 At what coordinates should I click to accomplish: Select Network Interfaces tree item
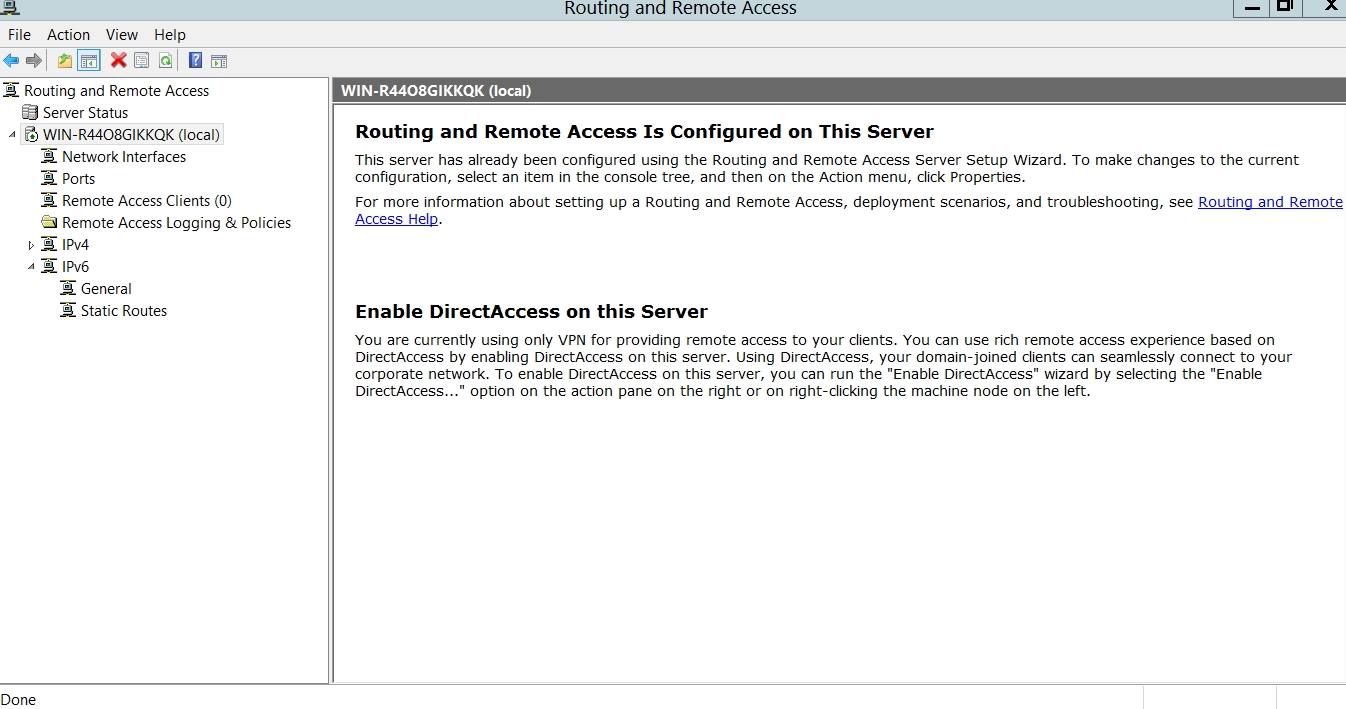pyautogui.click(x=123, y=157)
